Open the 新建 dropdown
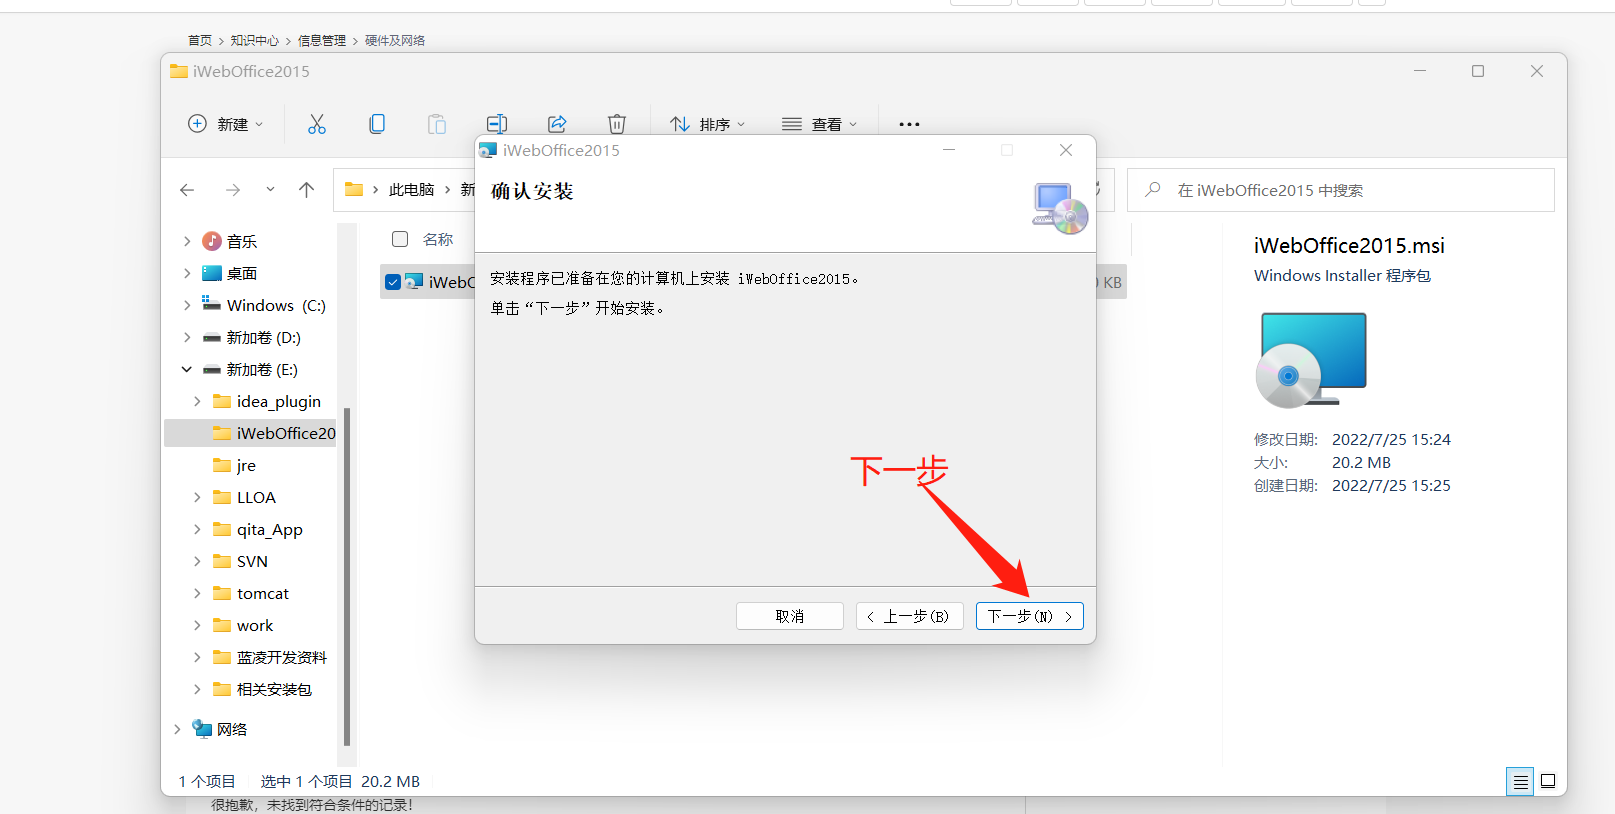 pos(226,124)
